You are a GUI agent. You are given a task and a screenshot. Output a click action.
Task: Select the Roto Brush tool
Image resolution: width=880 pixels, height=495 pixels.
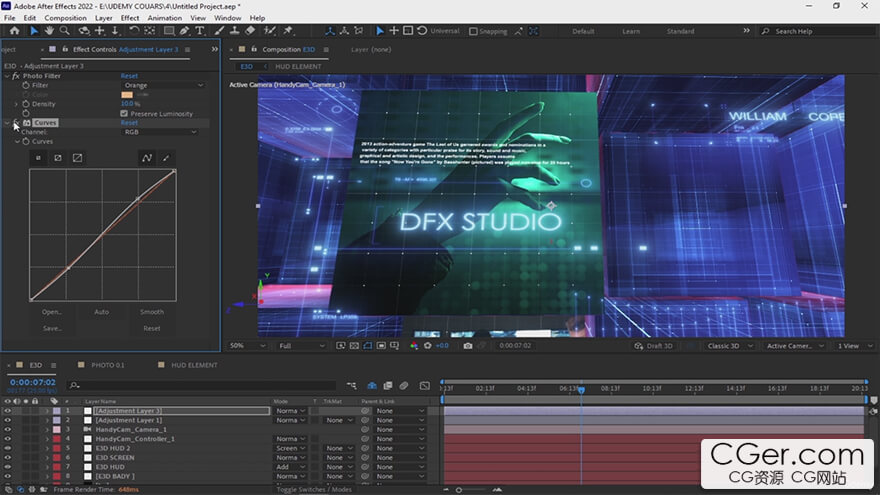pyautogui.click(x=270, y=31)
